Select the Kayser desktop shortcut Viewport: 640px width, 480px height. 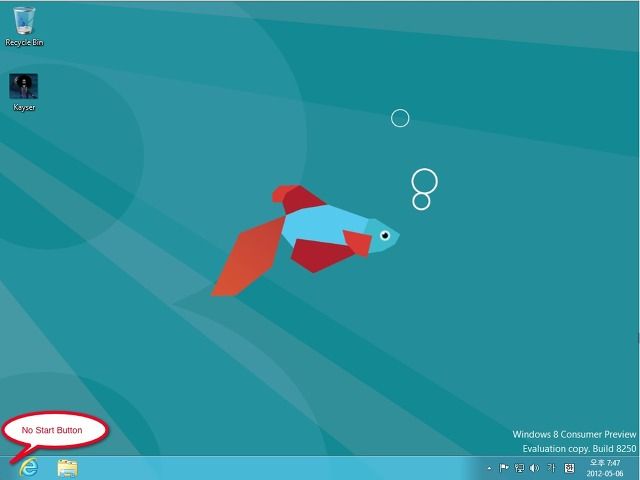coord(24,92)
